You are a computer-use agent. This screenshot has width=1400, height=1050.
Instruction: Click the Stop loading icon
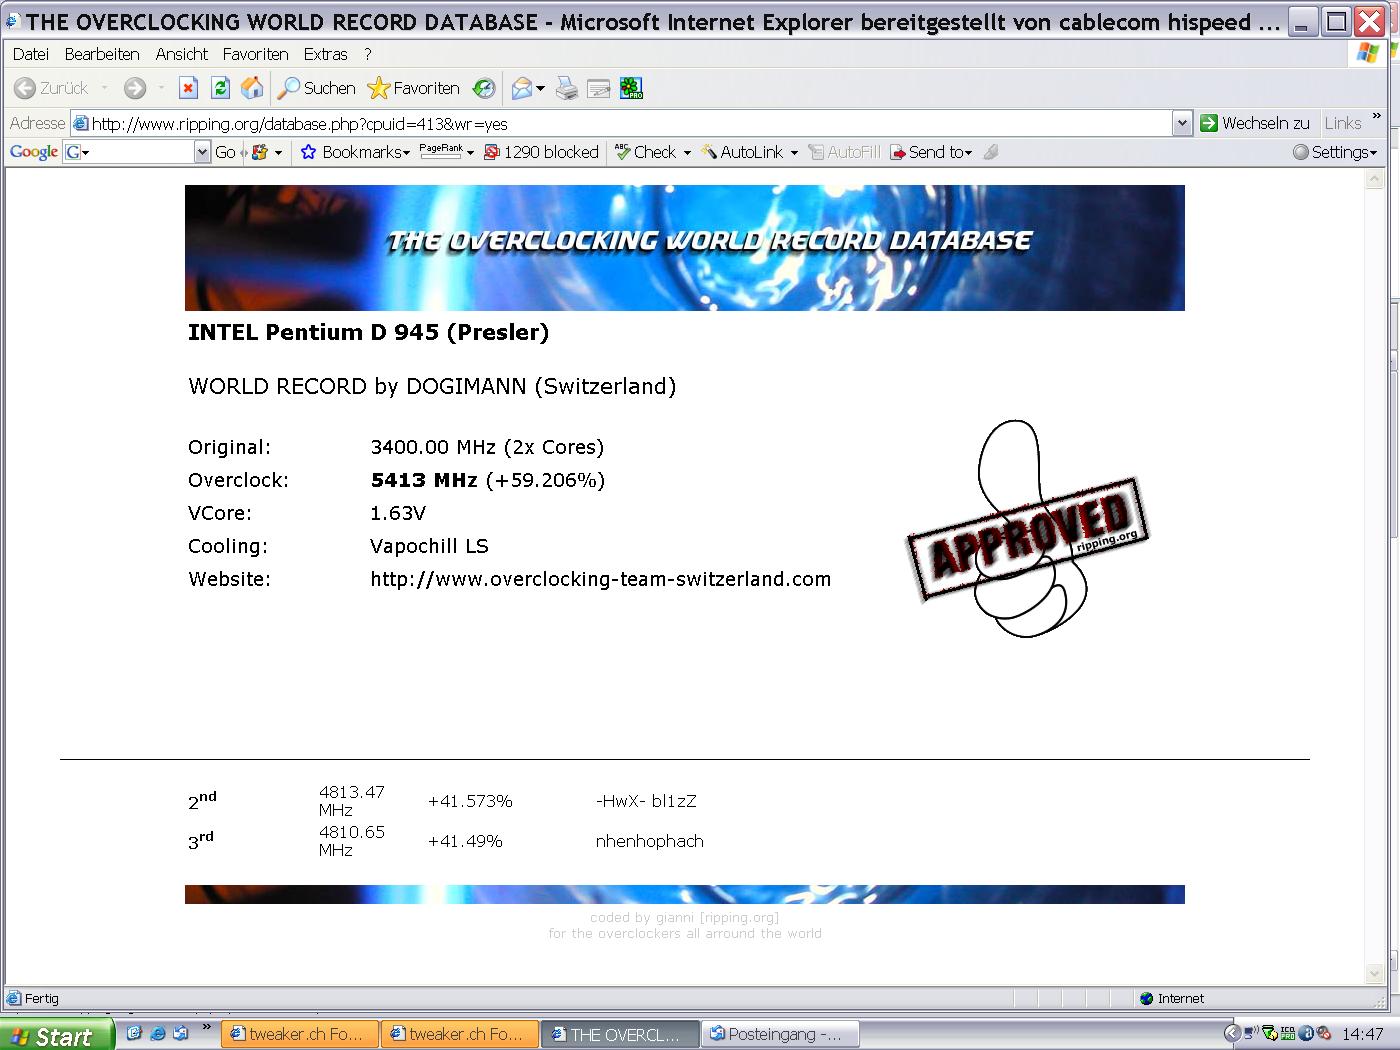click(188, 89)
